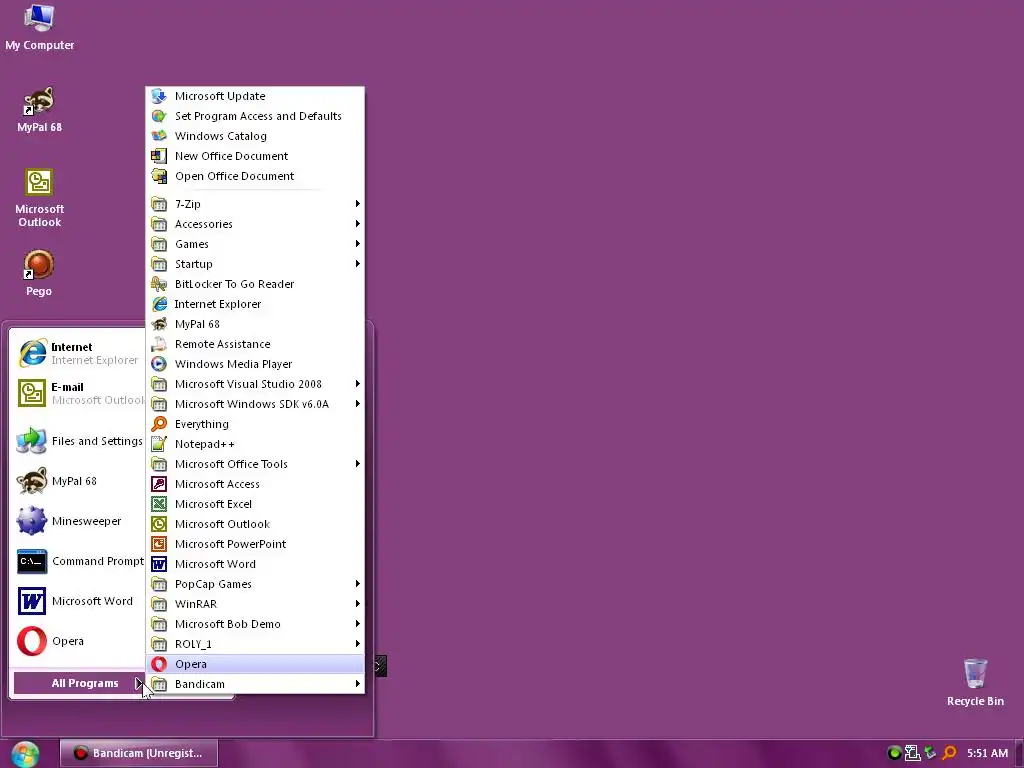This screenshot has width=1024, height=768.
Task: Open the Recycle Bin
Action: click(x=975, y=682)
